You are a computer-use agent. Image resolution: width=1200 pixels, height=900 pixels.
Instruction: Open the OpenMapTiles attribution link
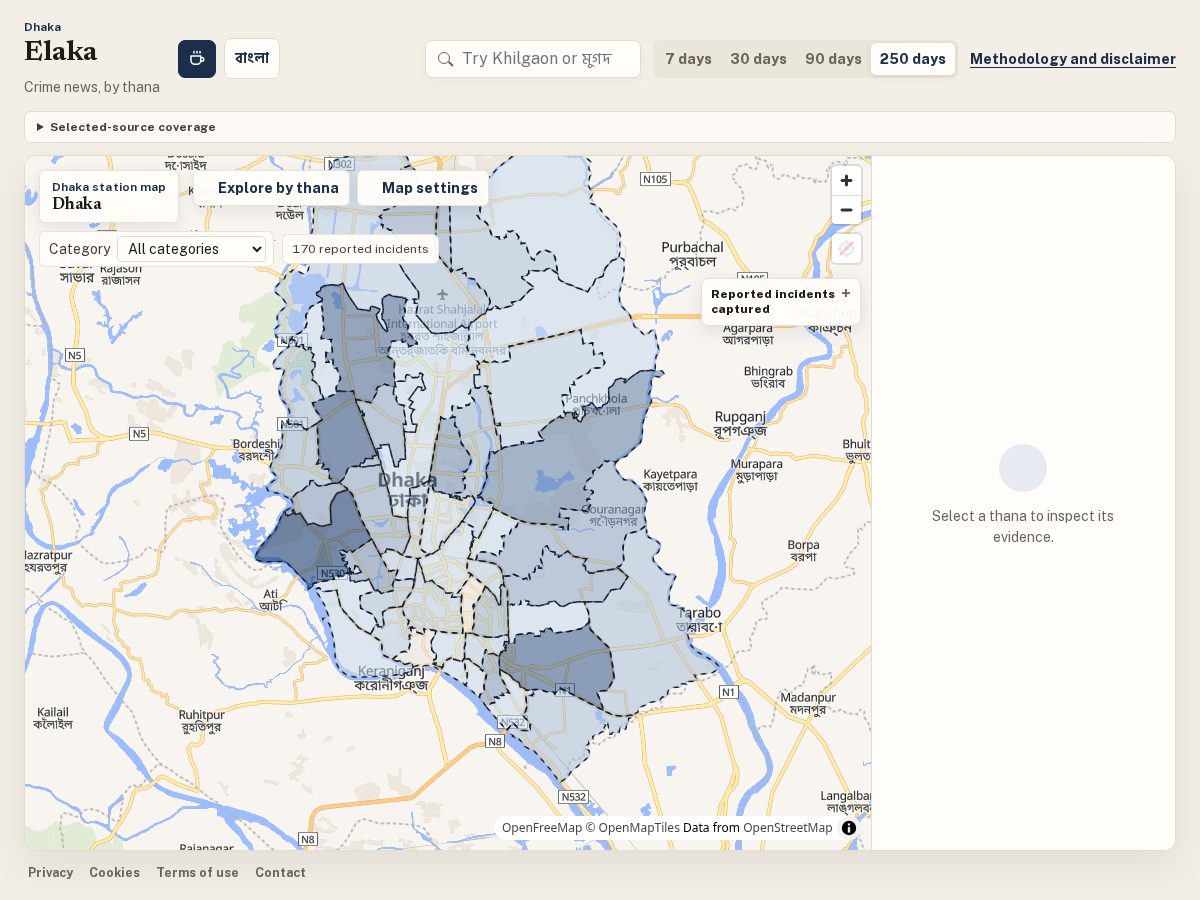633,828
